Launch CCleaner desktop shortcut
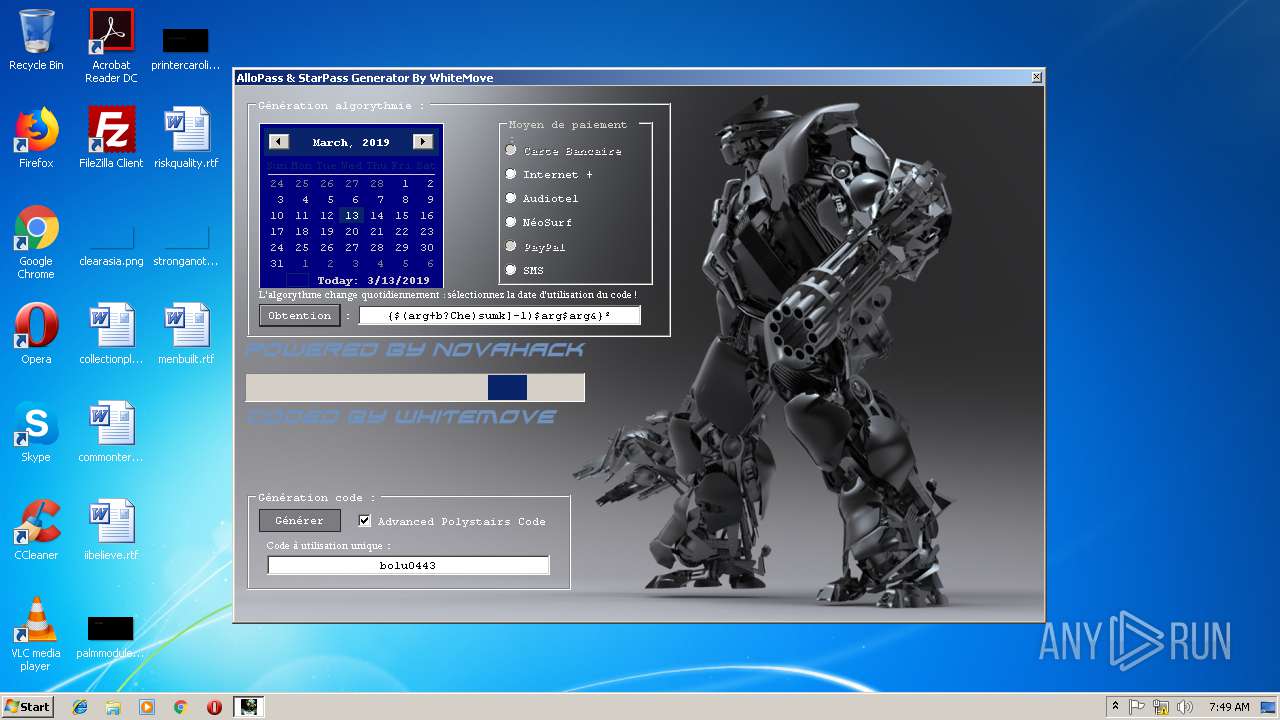This screenshot has height=720, width=1280. coord(36,530)
